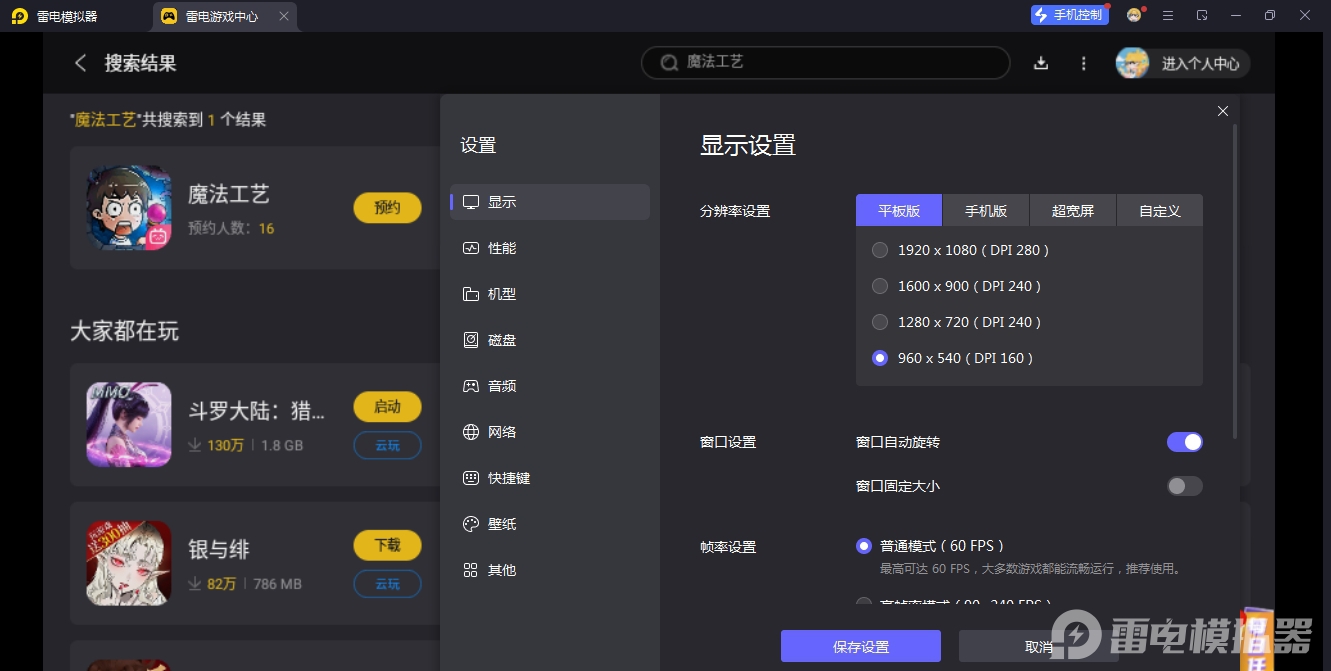Toggle 窗口固定大小 switch
Screen dimensions: 1331x671
[1185, 486]
